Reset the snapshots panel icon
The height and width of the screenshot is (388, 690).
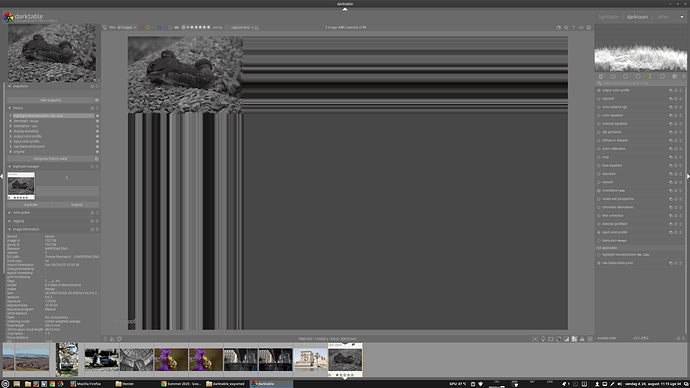point(92,86)
